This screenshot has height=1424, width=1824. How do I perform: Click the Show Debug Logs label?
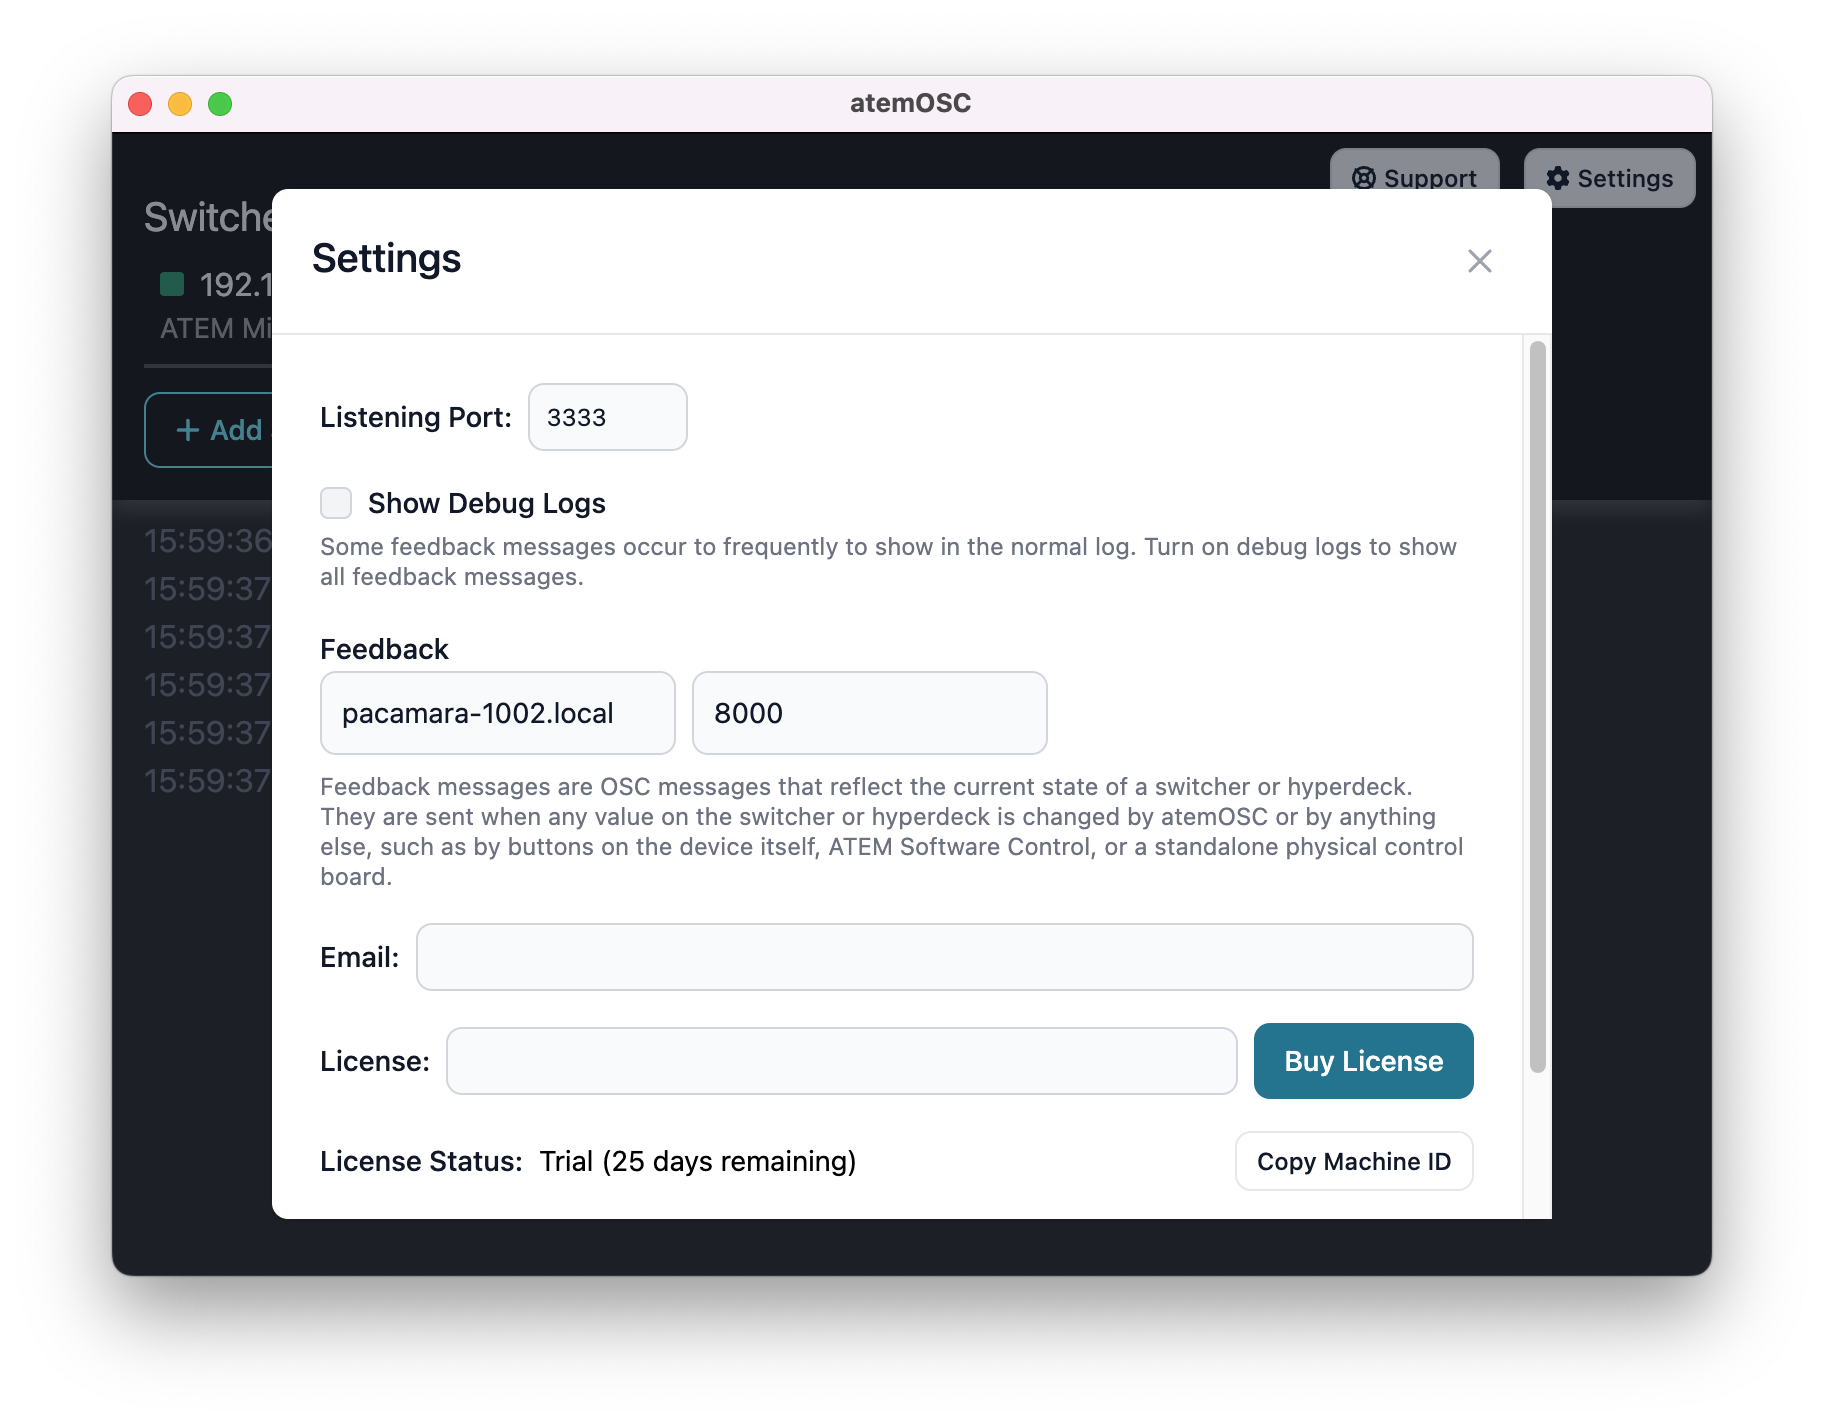(486, 503)
